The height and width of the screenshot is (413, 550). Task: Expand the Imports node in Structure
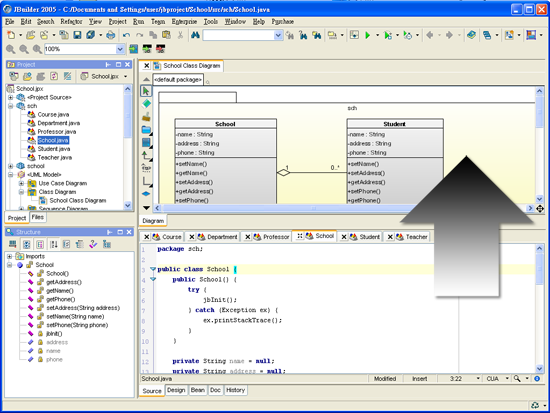point(9,257)
